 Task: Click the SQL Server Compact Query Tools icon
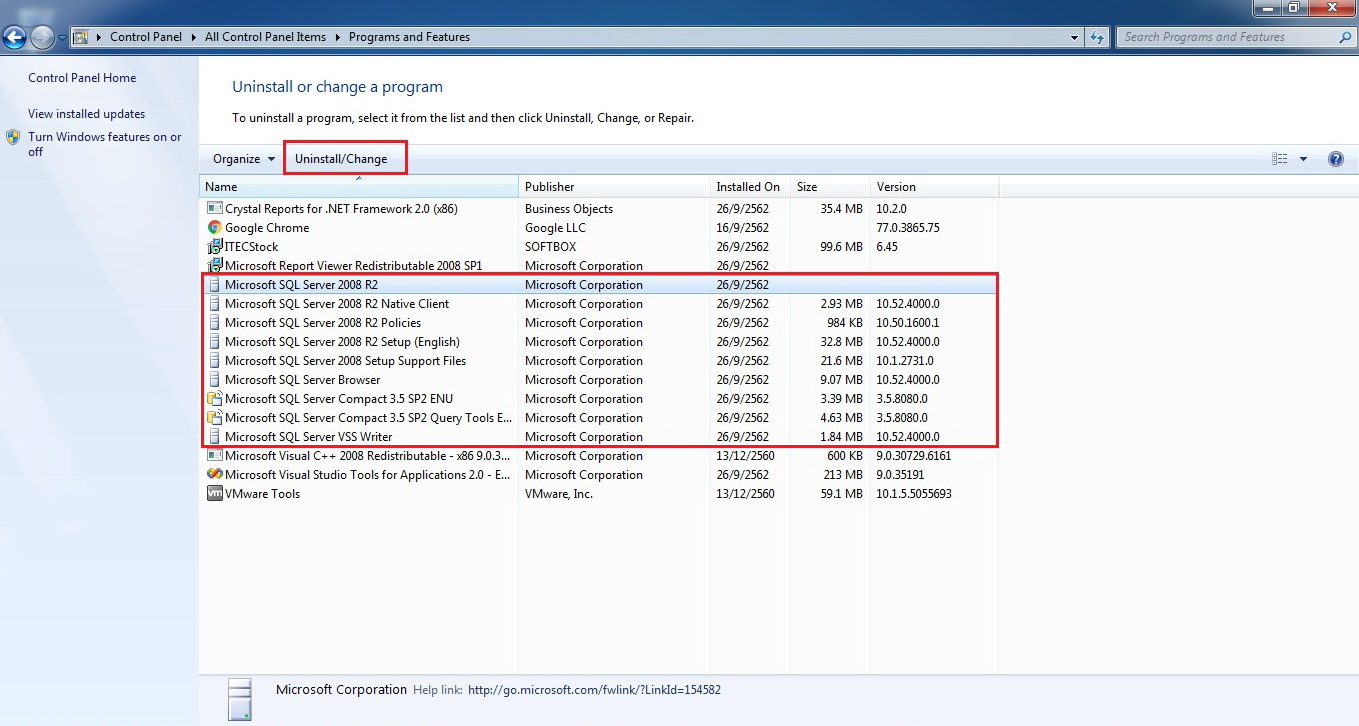[214, 418]
